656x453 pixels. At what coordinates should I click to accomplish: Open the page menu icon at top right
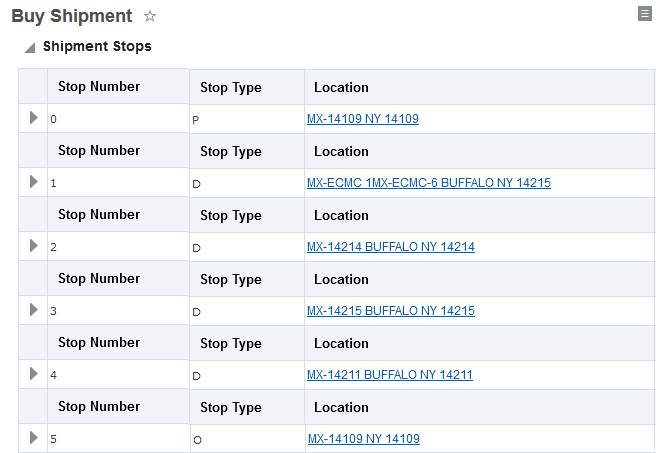tap(645, 13)
